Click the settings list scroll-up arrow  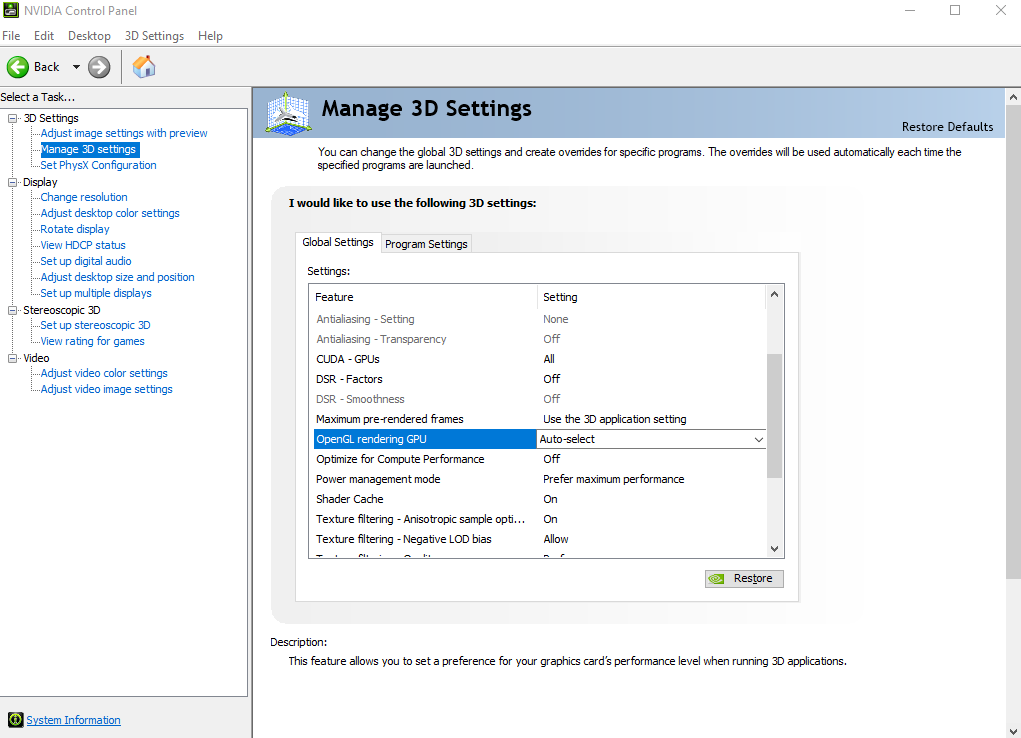[774, 294]
